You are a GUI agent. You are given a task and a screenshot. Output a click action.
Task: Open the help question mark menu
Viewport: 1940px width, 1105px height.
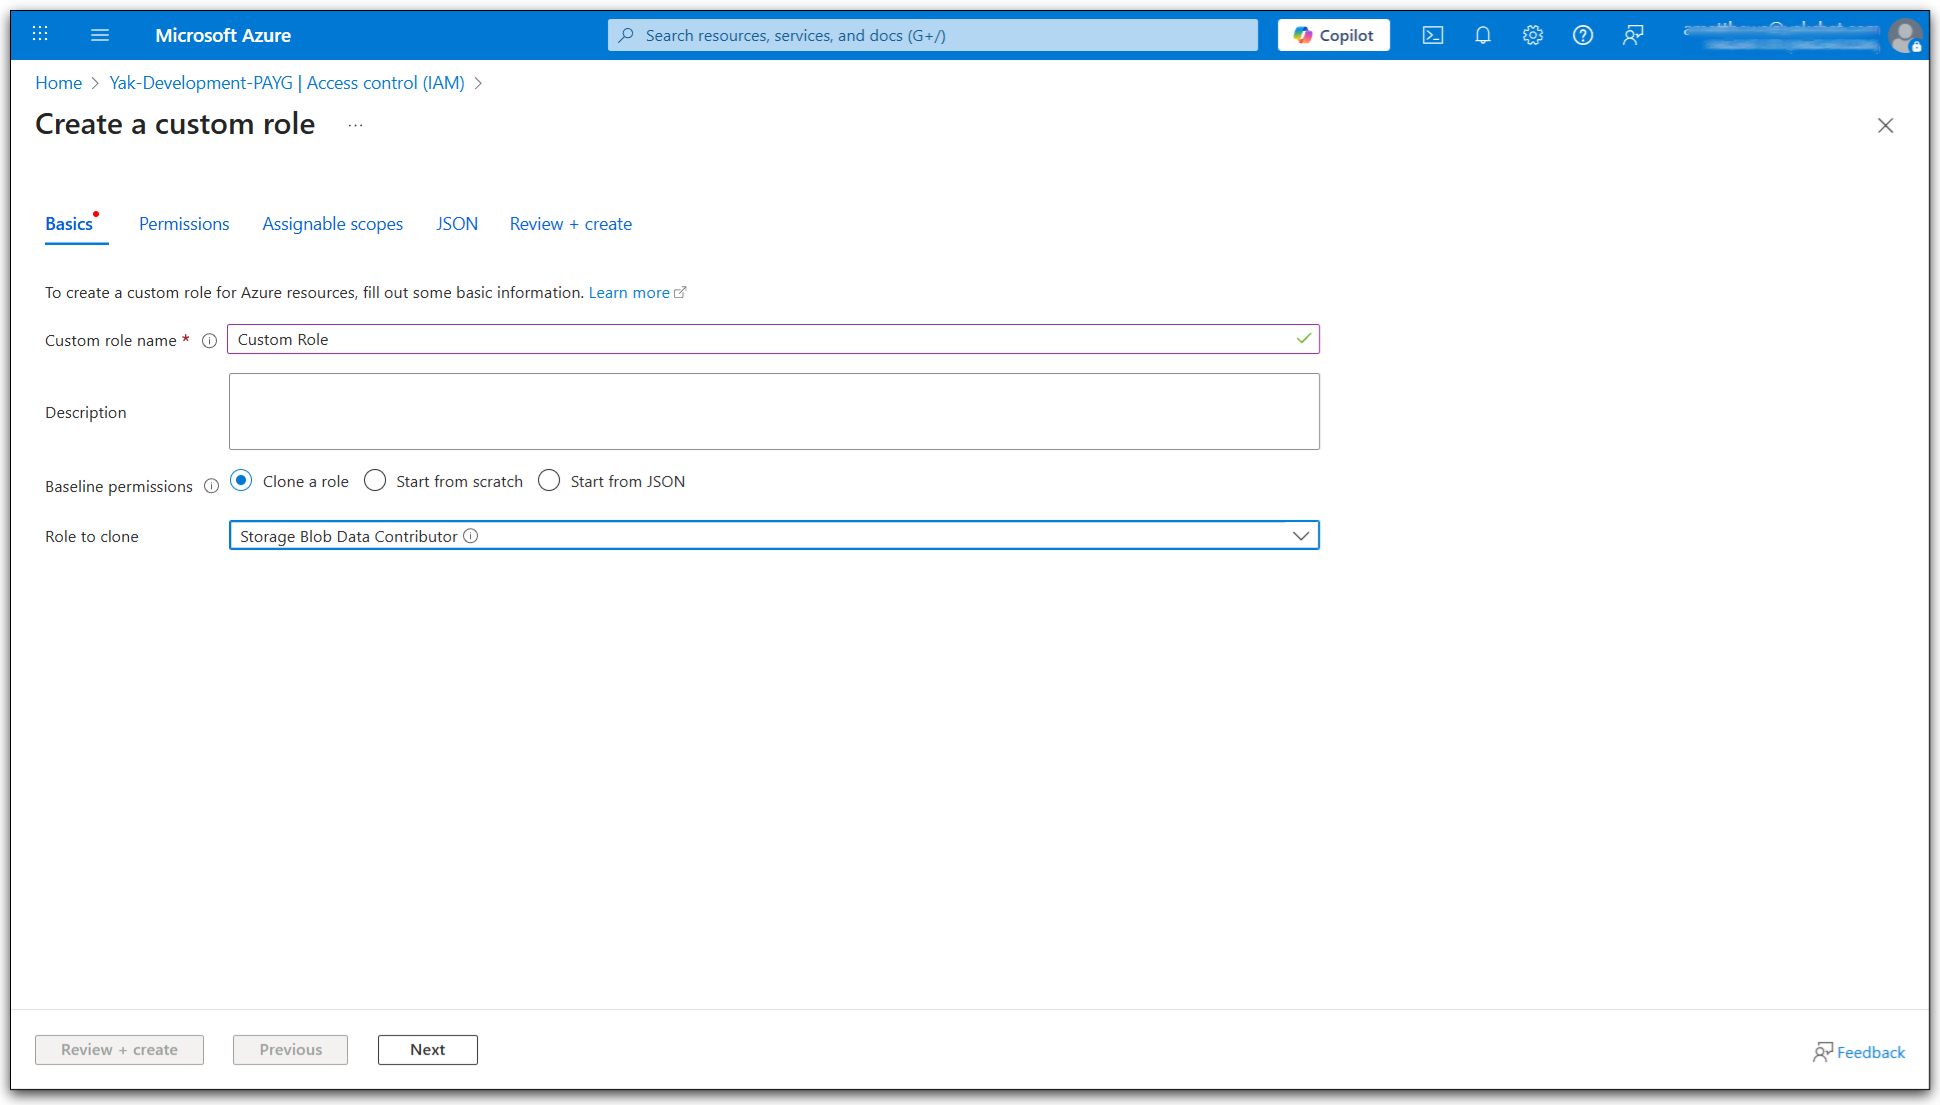point(1583,35)
